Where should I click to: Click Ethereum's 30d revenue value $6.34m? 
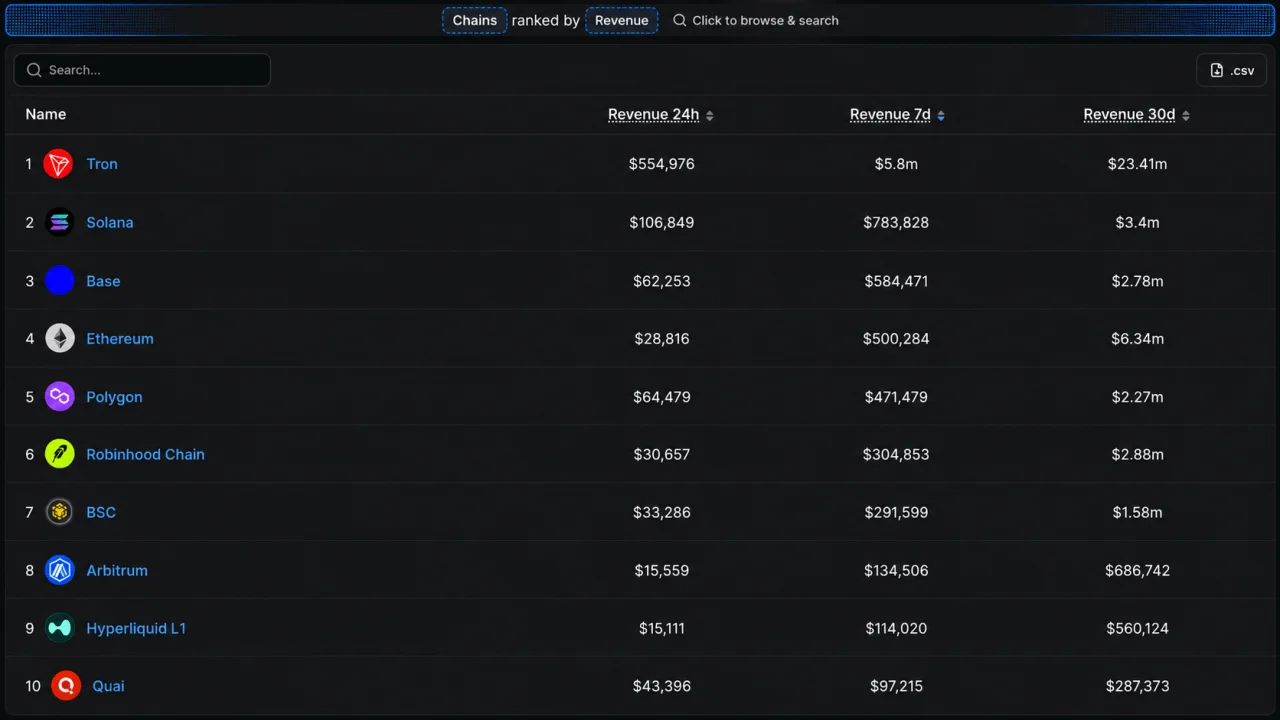[x=1138, y=339]
